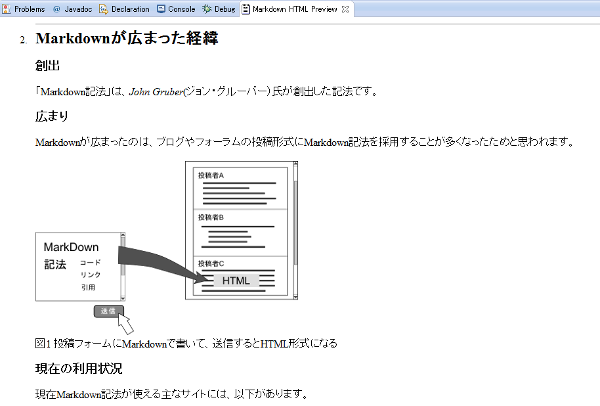Click the Debug bug icon
The width and height of the screenshot is (600, 406).
(x=206, y=9)
